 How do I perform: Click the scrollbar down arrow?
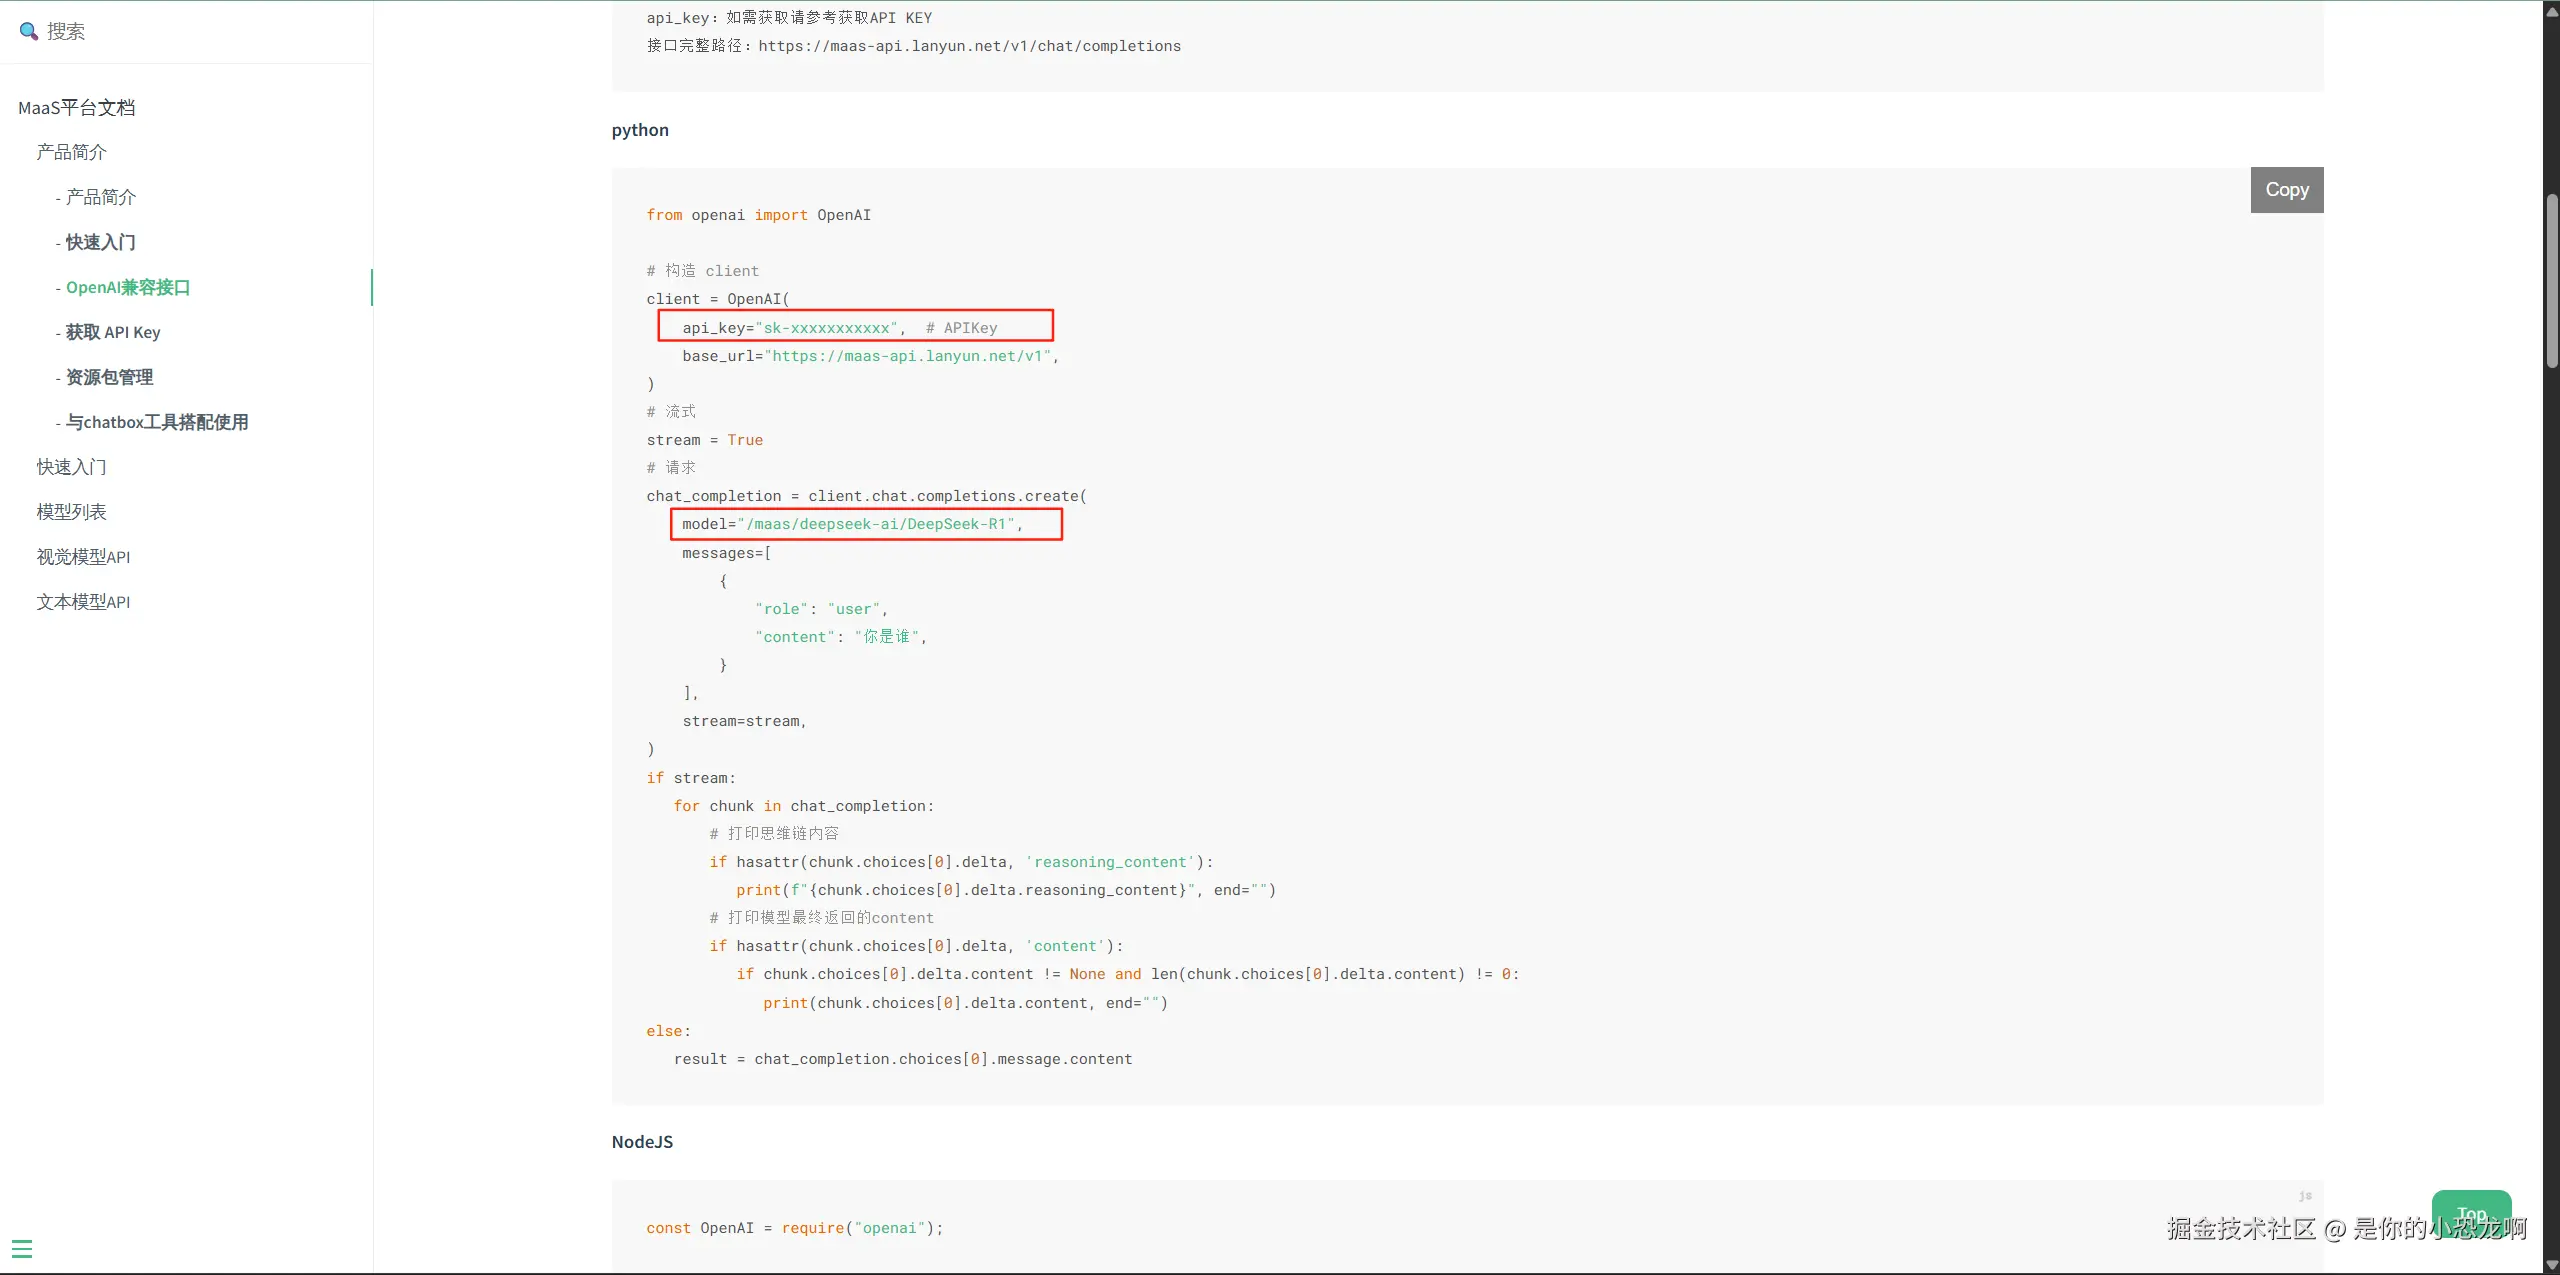click(2551, 1265)
